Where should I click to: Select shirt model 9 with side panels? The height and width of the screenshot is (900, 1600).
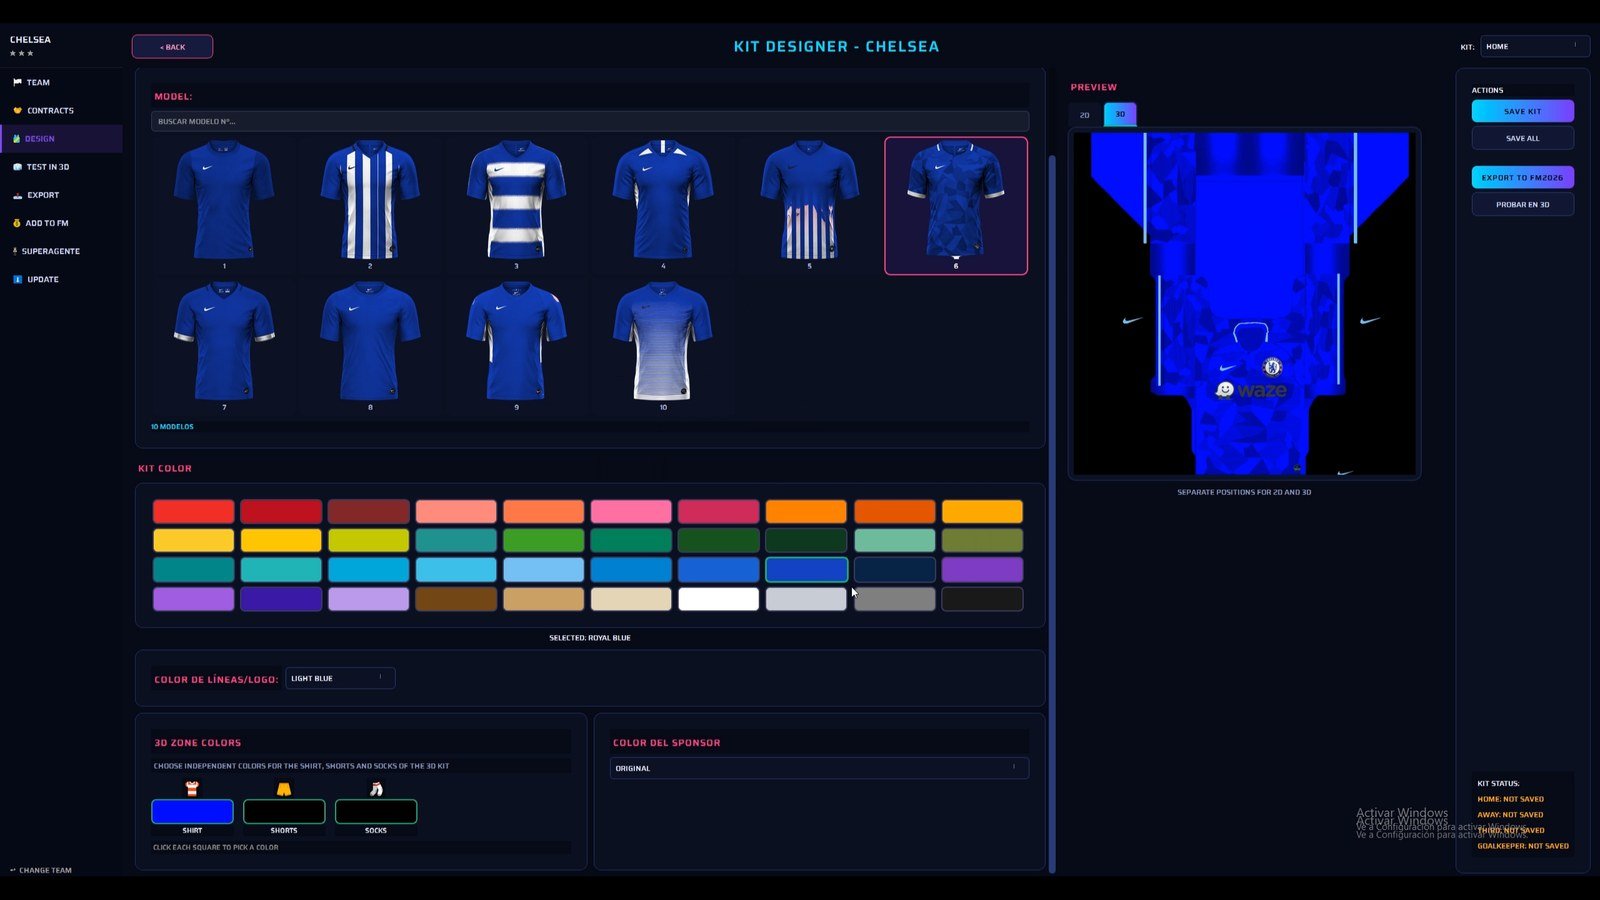(x=516, y=346)
